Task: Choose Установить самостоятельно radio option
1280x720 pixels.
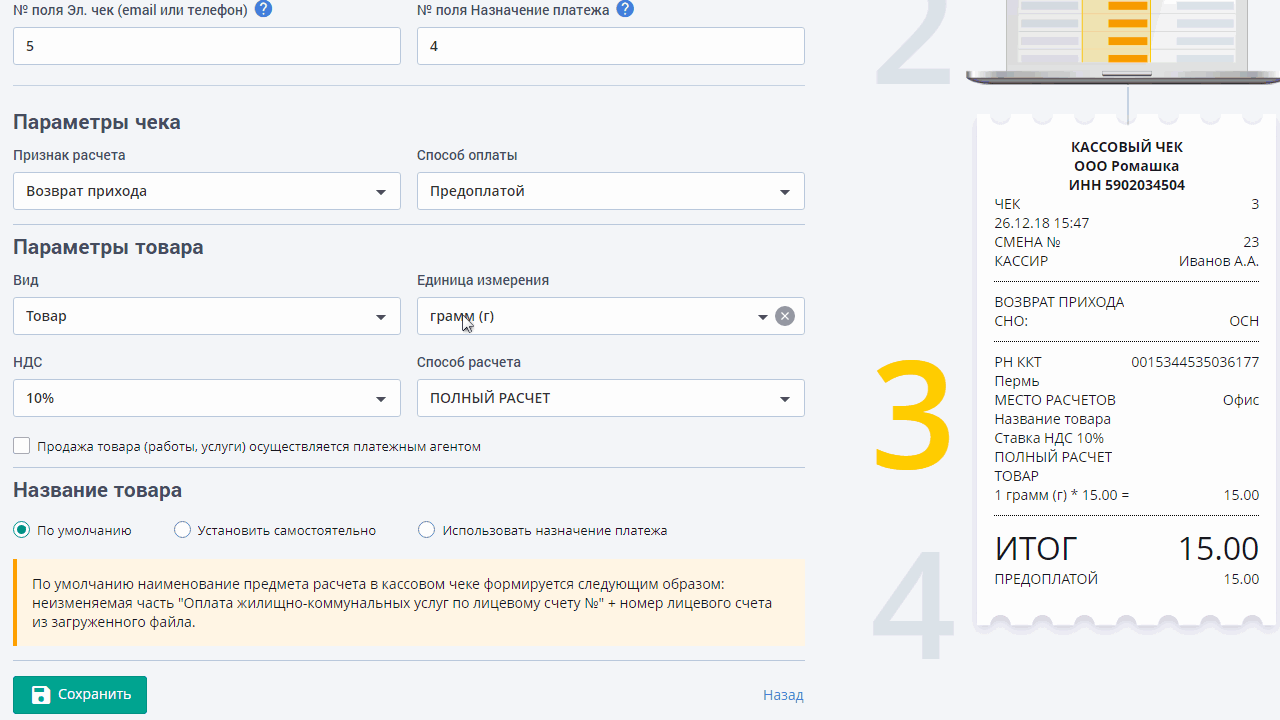Action: pos(182,530)
